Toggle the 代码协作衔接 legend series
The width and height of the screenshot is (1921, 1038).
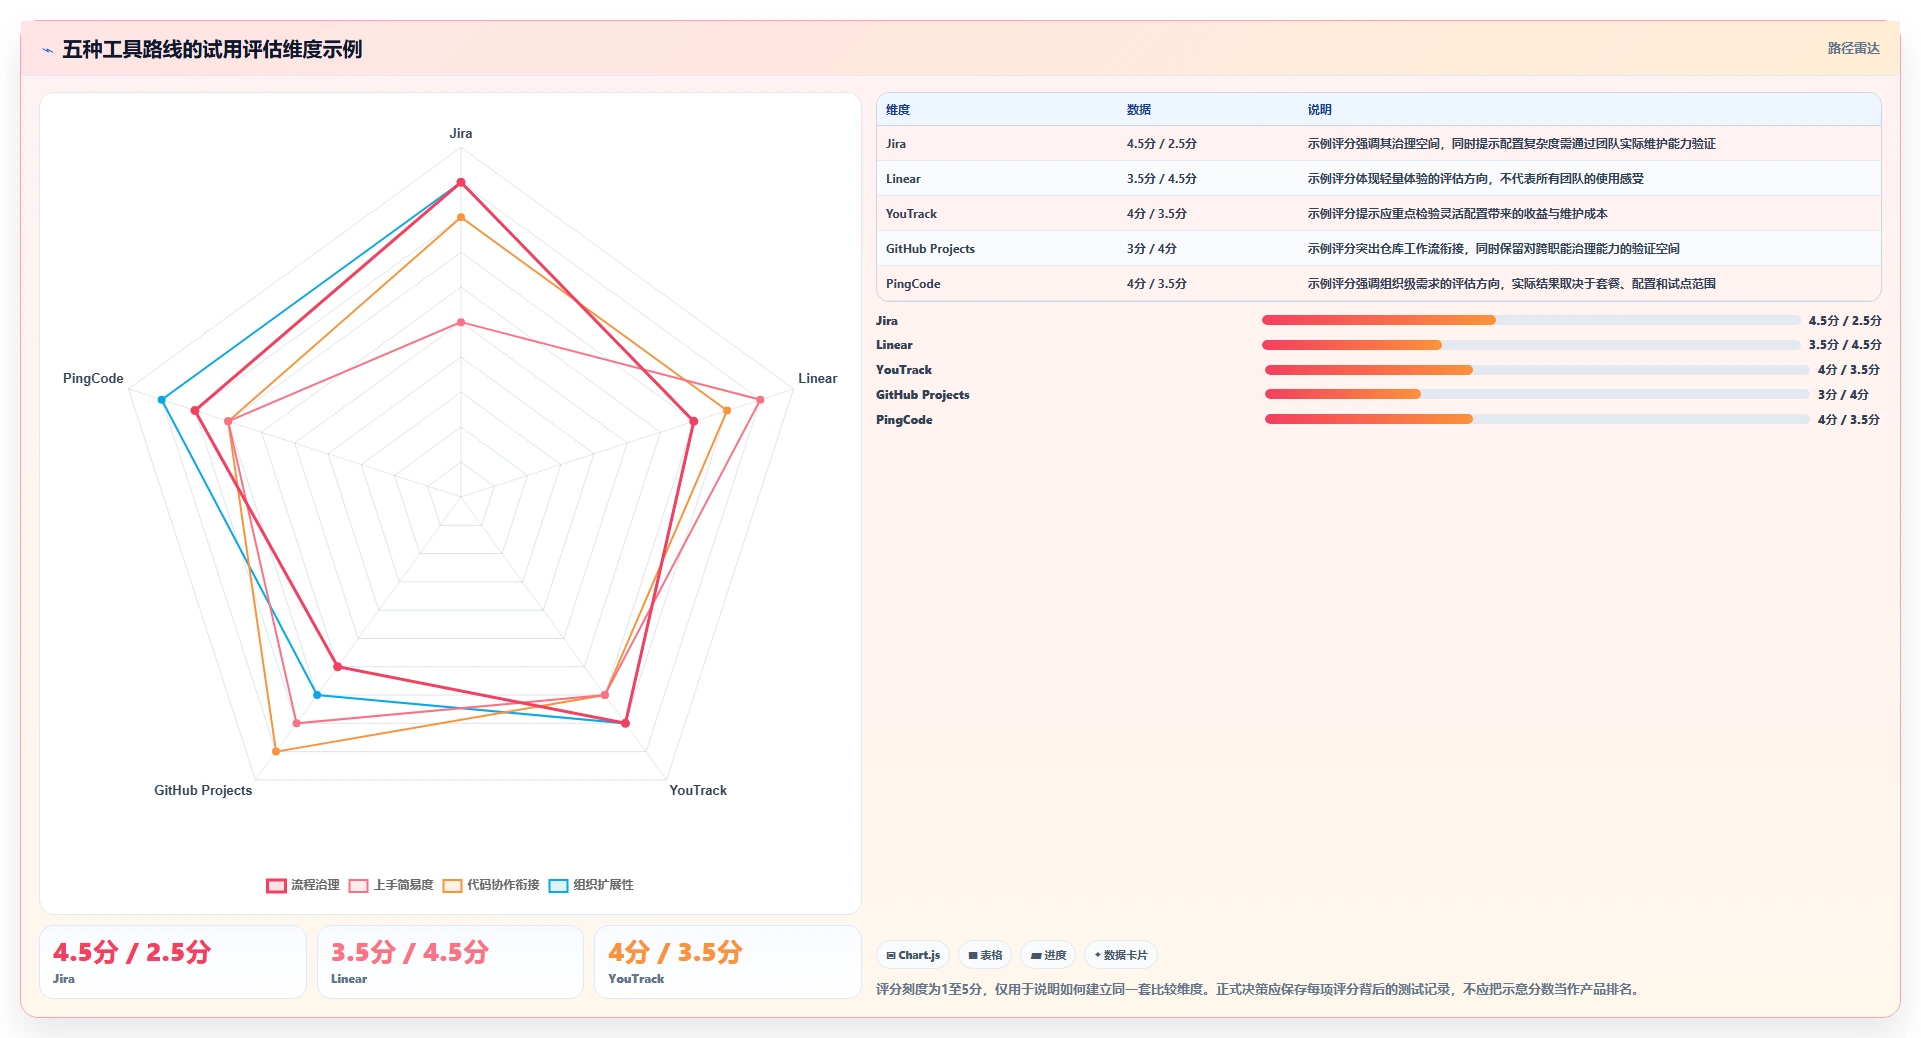pyautogui.click(x=491, y=885)
